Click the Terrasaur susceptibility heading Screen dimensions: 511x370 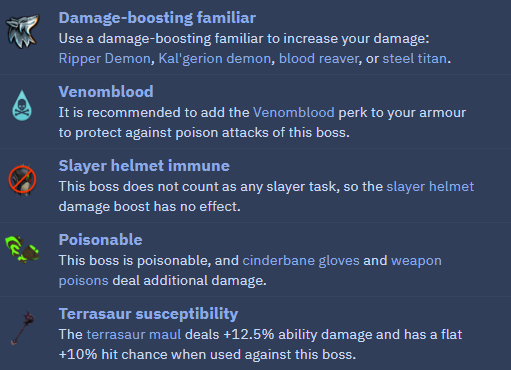pyautogui.click(x=148, y=314)
